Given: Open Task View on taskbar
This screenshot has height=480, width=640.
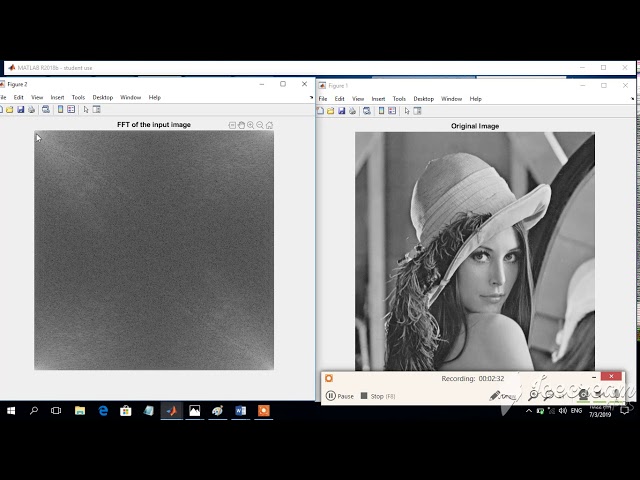Looking at the screenshot, I should pyautogui.click(x=56, y=411).
